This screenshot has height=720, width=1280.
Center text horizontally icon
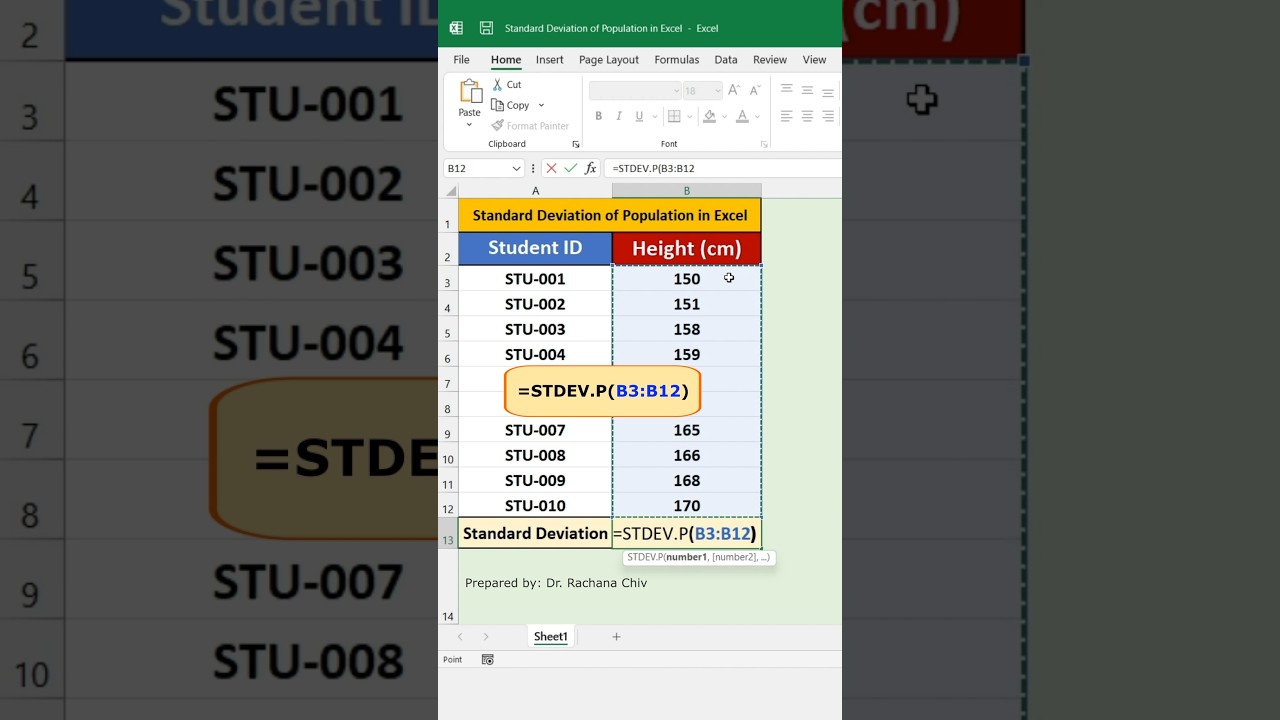pos(807,116)
